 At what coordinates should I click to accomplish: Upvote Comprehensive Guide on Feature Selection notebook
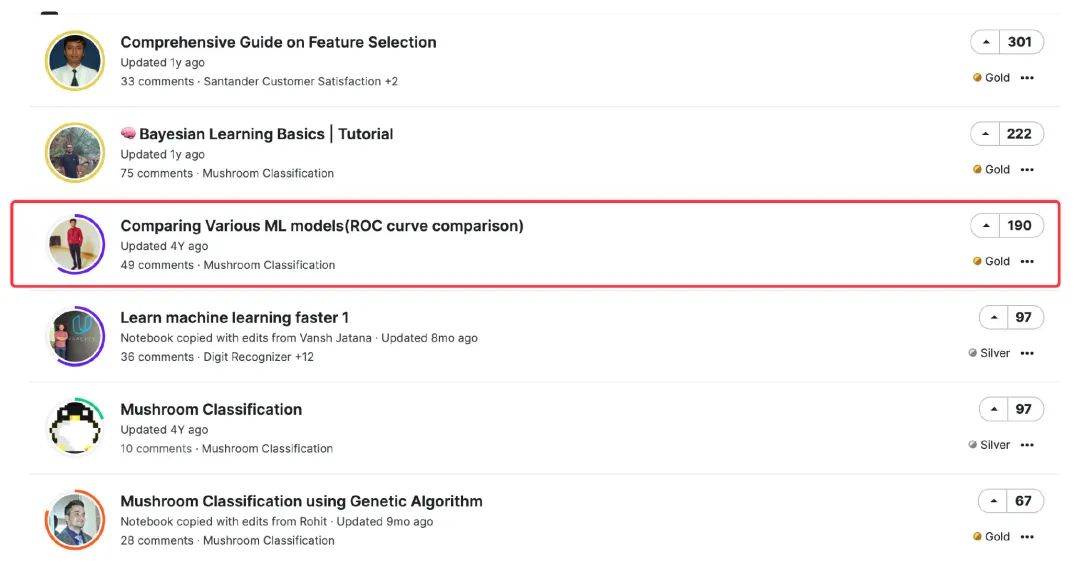tap(986, 42)
